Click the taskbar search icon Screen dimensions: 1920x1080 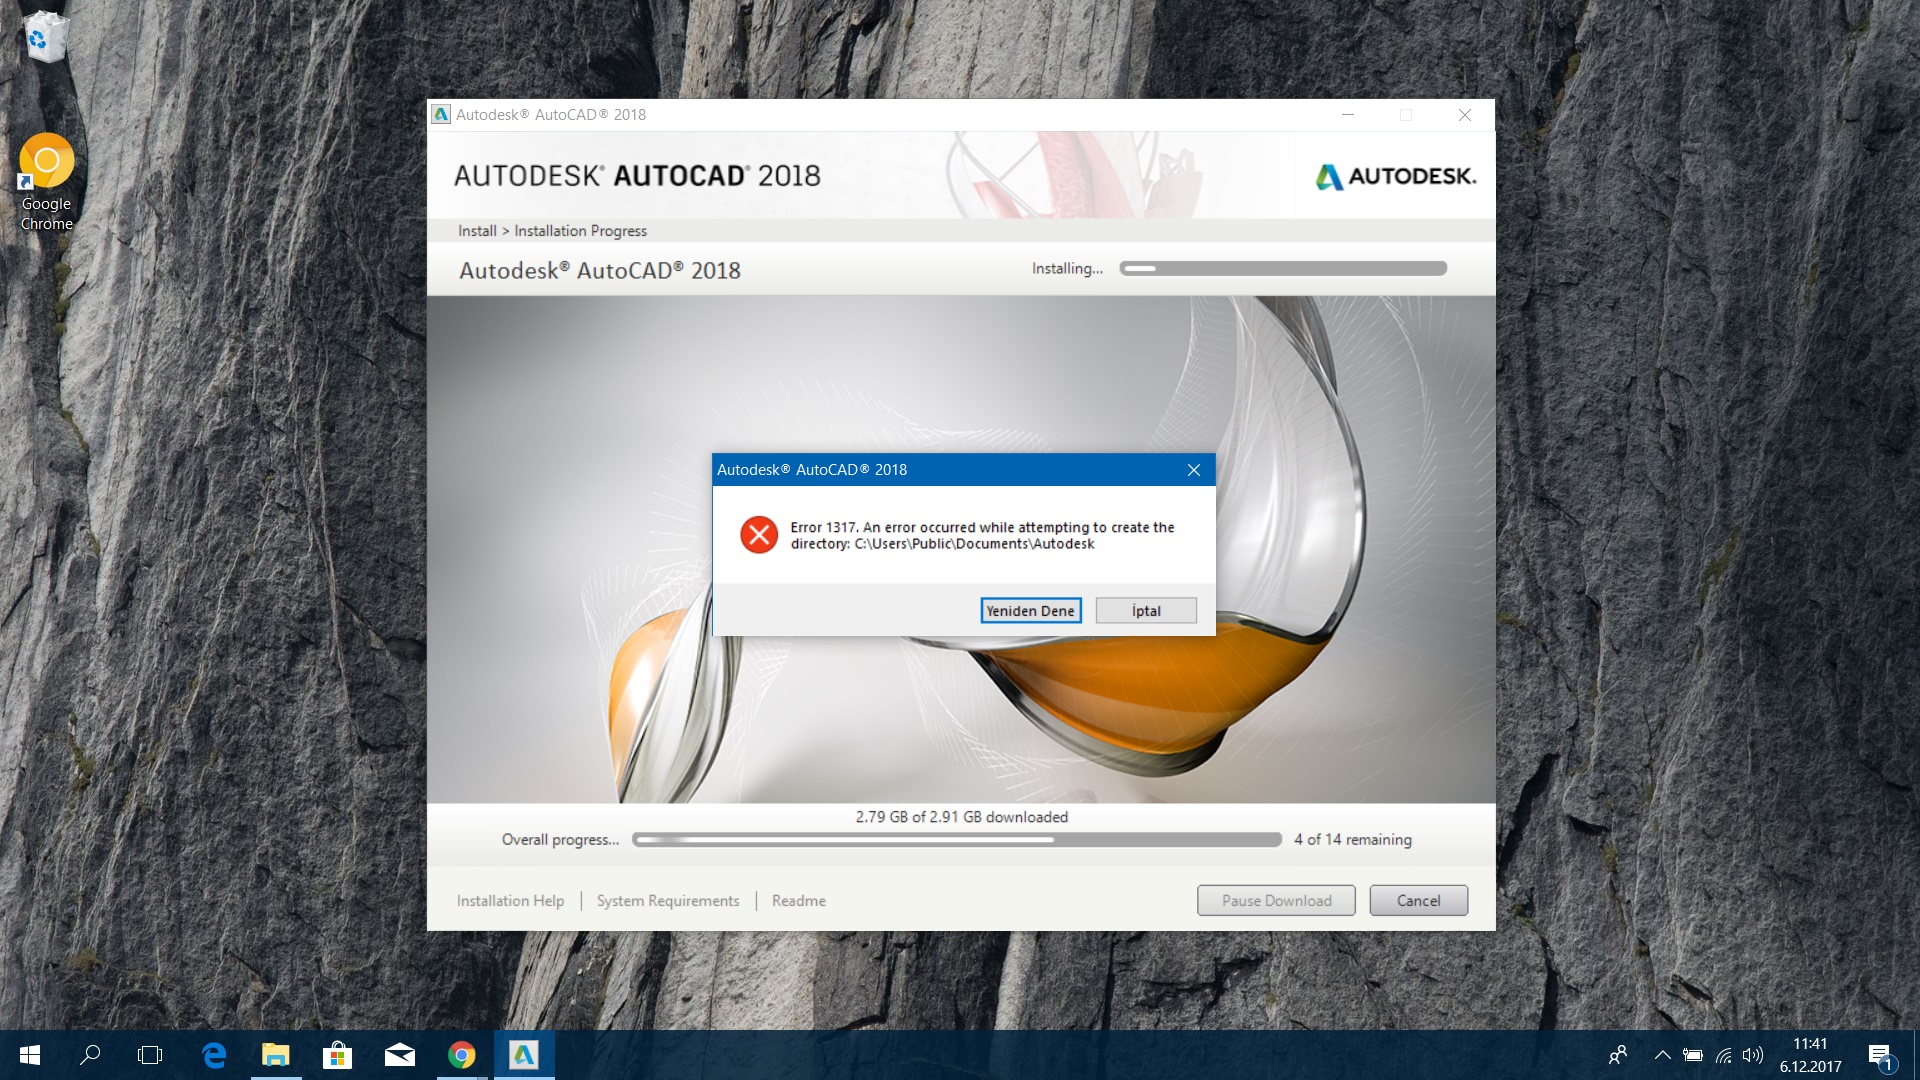[90, 1055]
